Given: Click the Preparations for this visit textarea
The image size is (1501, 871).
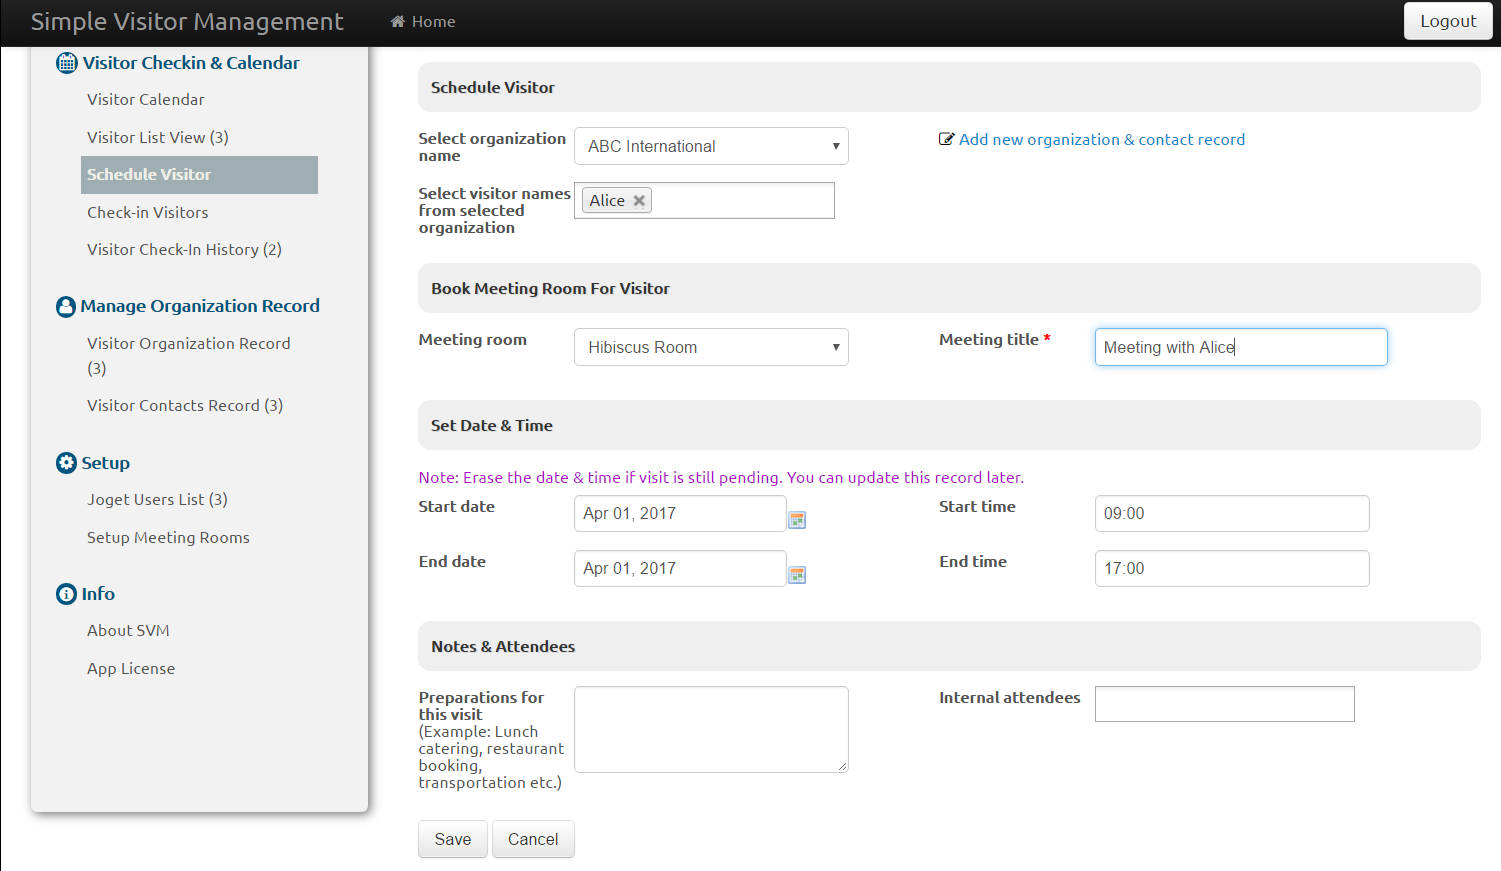Looking at the screenshot, I should pos(711,729).
